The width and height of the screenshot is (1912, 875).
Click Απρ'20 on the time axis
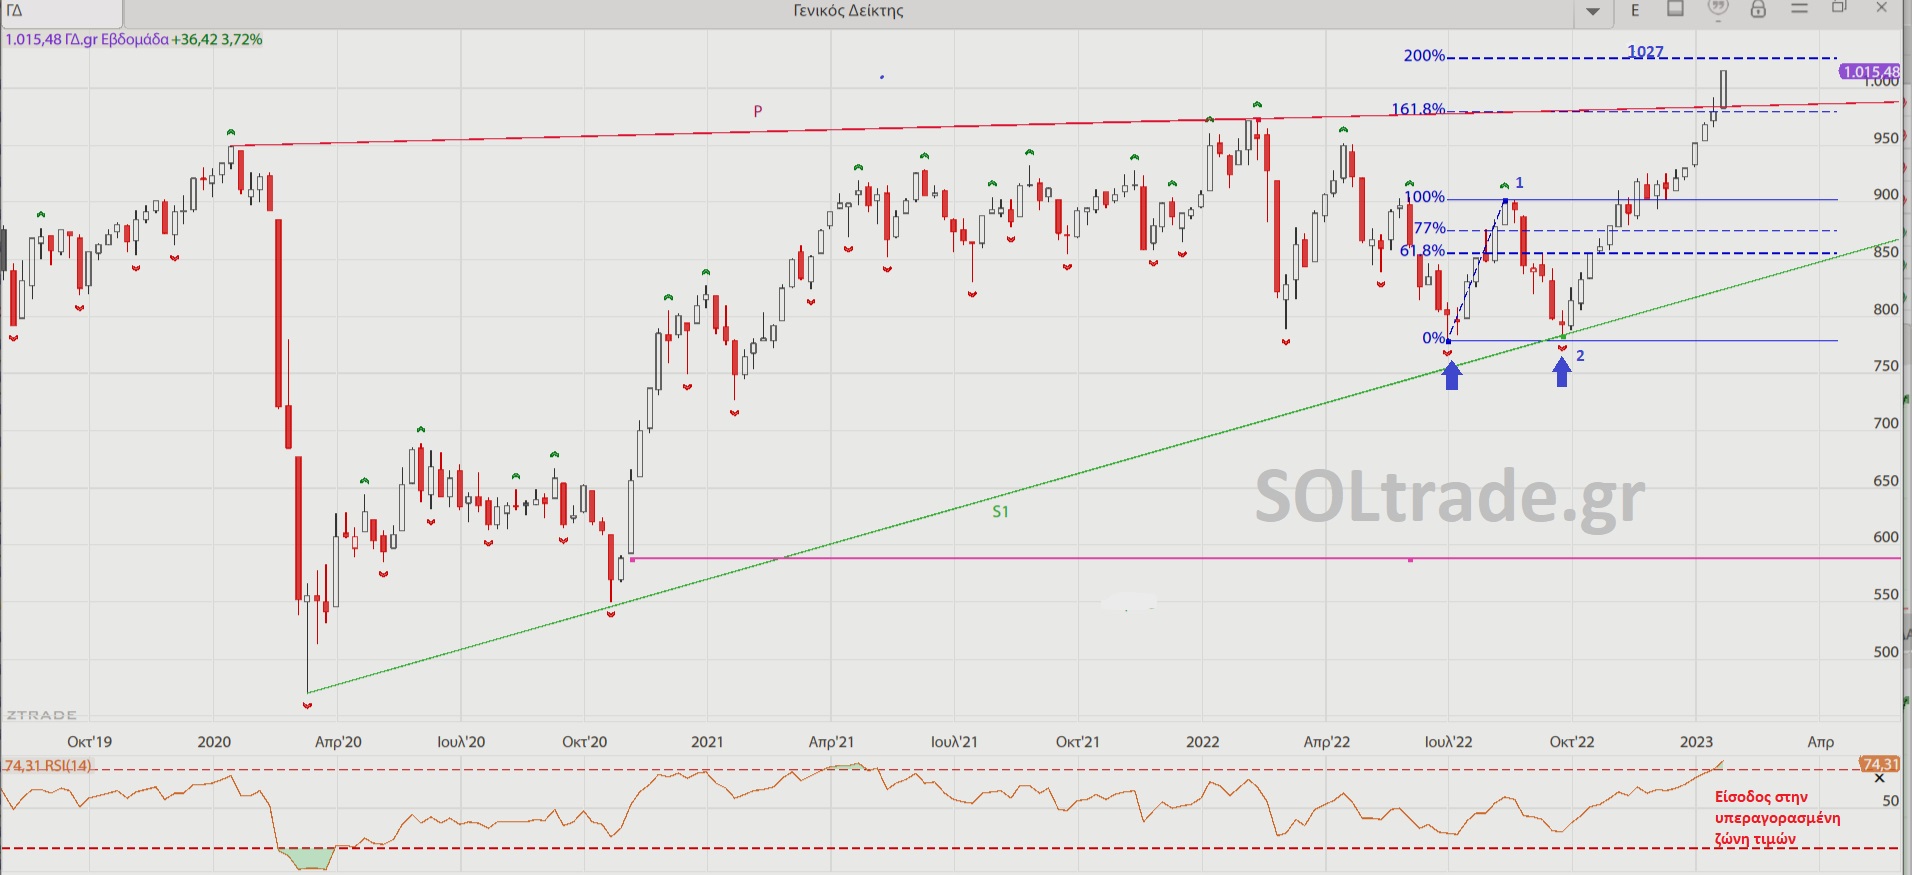pos(338,742)
